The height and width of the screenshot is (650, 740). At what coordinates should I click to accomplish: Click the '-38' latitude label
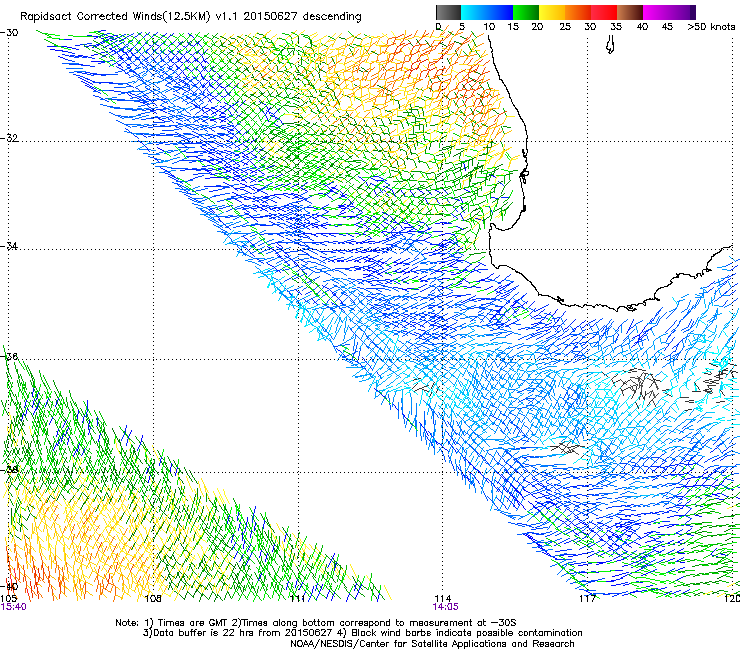[9, 470]
